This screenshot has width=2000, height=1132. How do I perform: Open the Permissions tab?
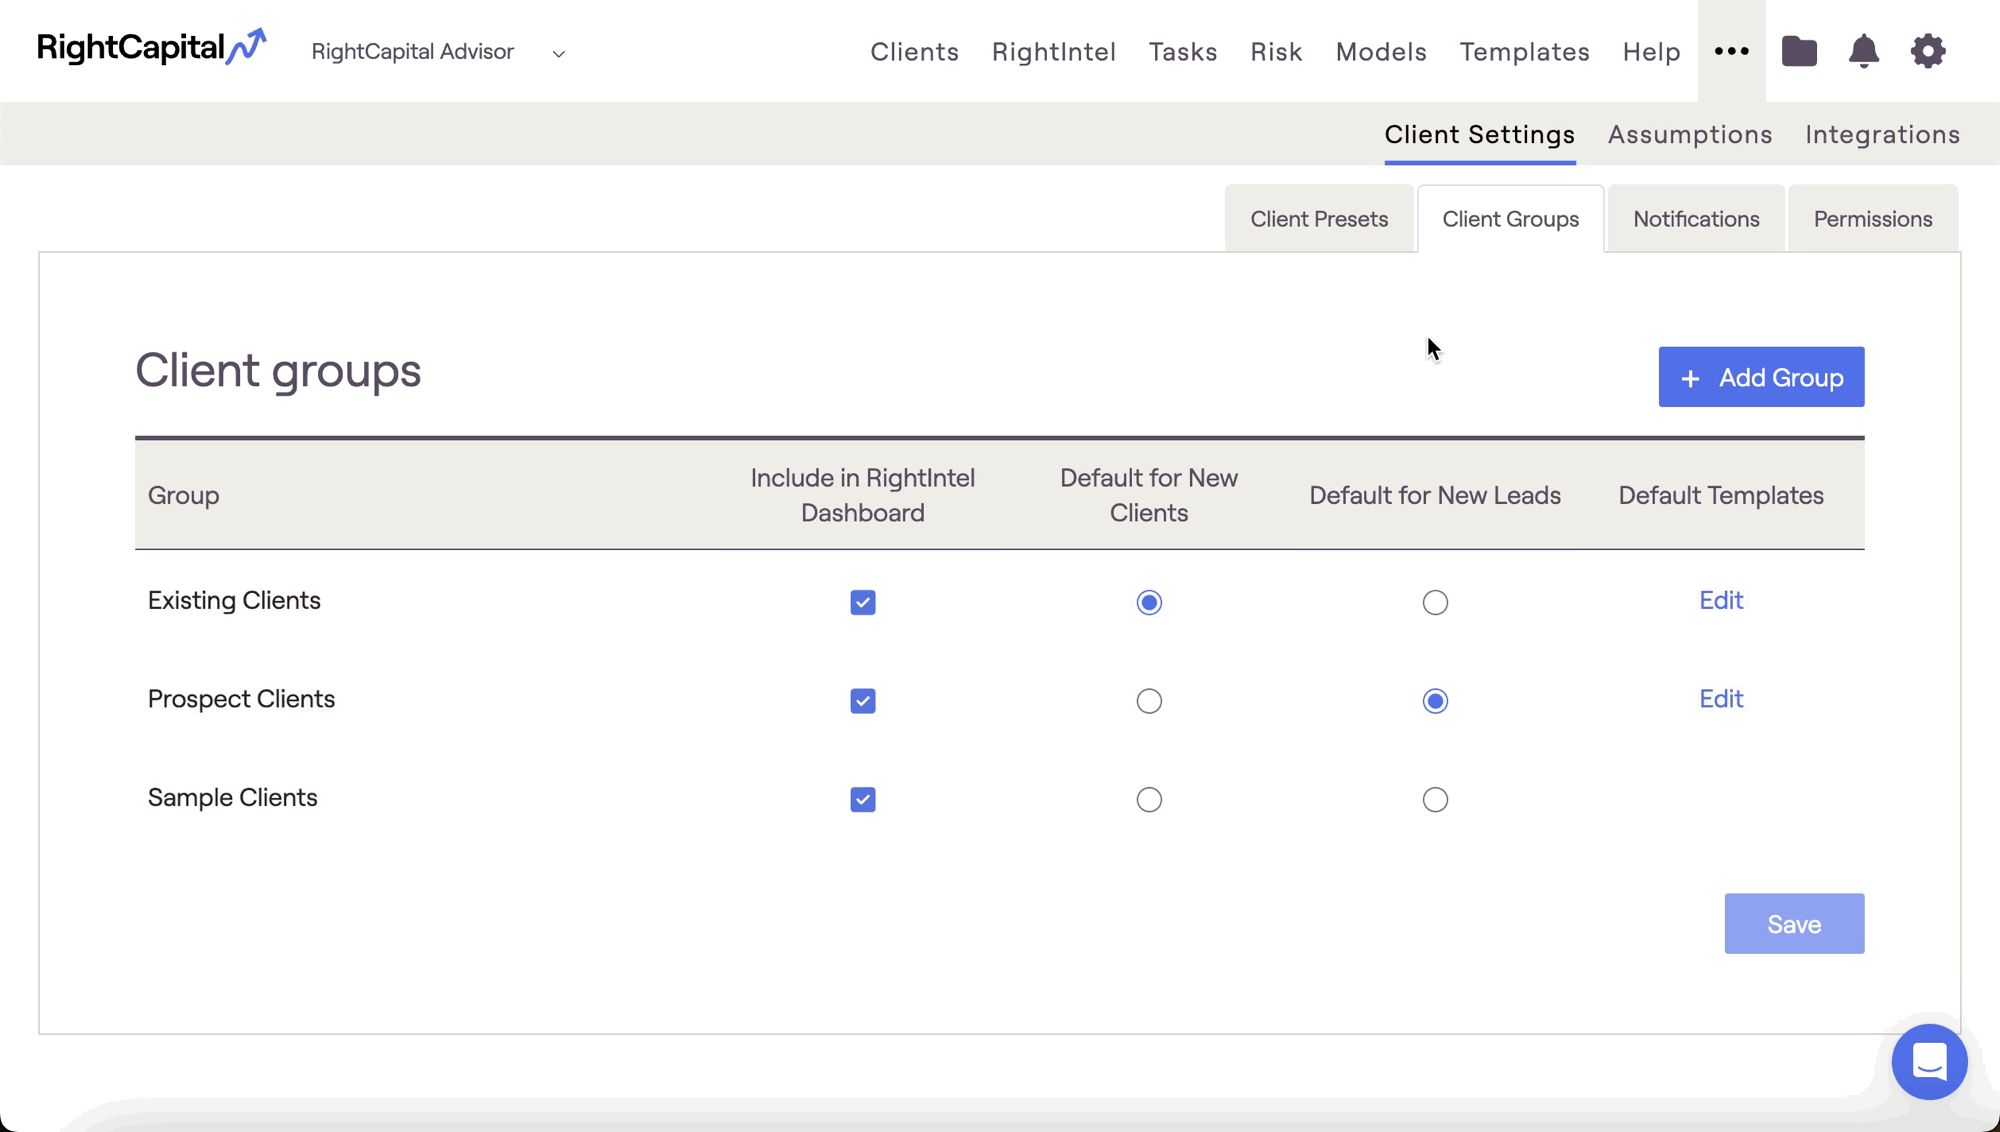point(1873,218)
